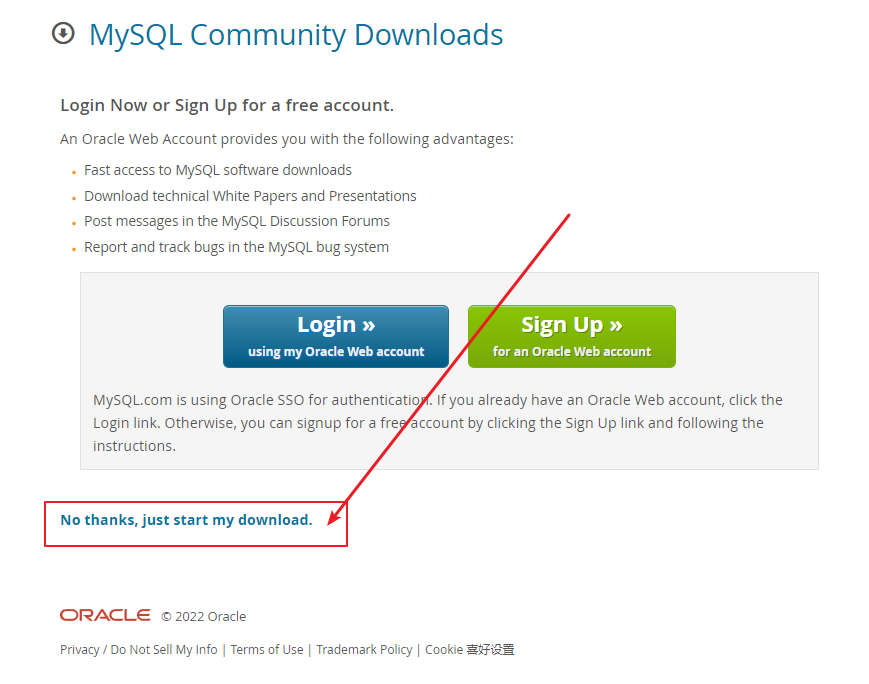
Task: Click the red Oracle logo
Action: point(105,615)
